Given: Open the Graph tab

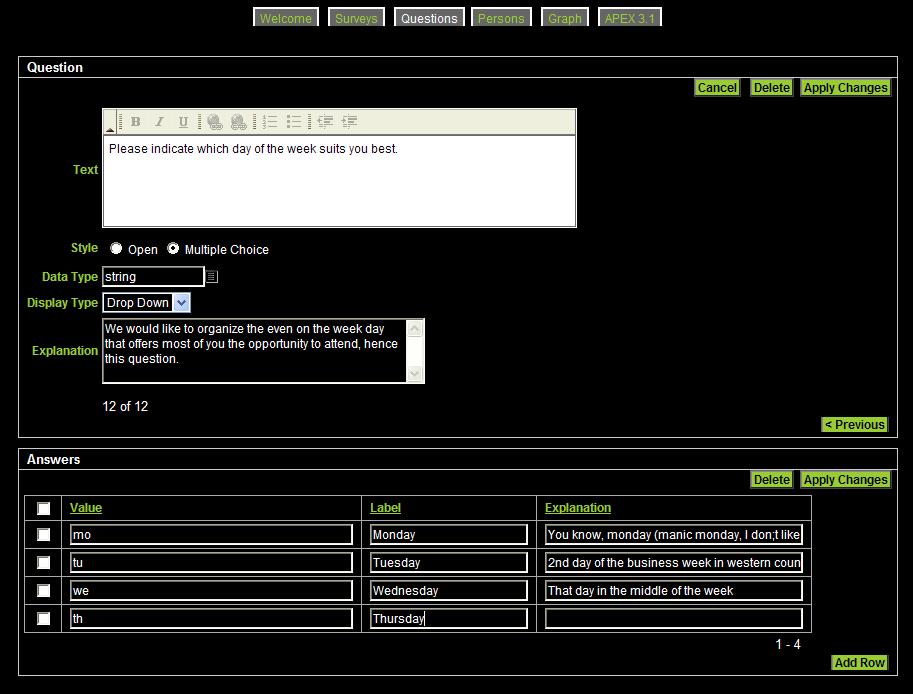Looking at the screenshot, I should click(x=565, y=18).
